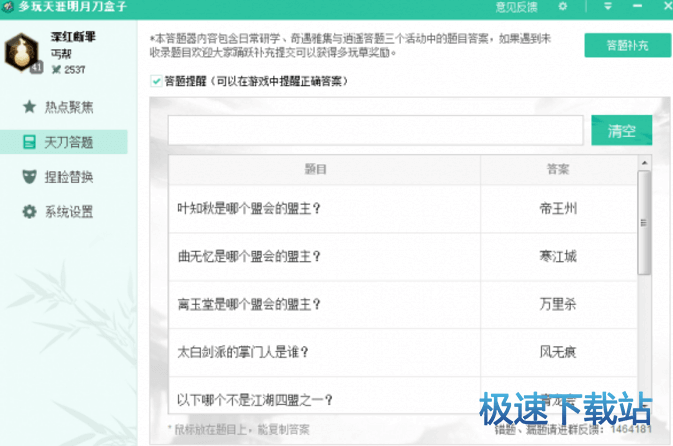Open settings gear in title bar

563,6
